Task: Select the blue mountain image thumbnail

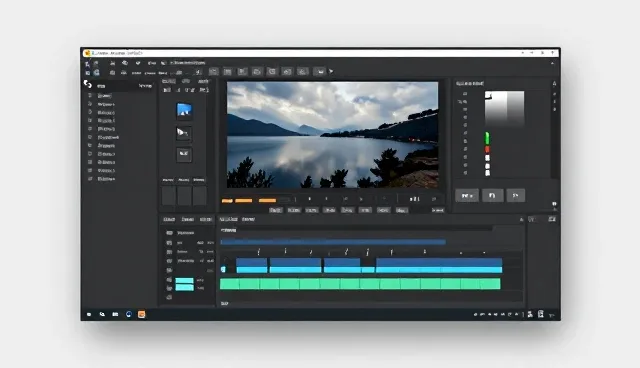Action: coord(184,110)
